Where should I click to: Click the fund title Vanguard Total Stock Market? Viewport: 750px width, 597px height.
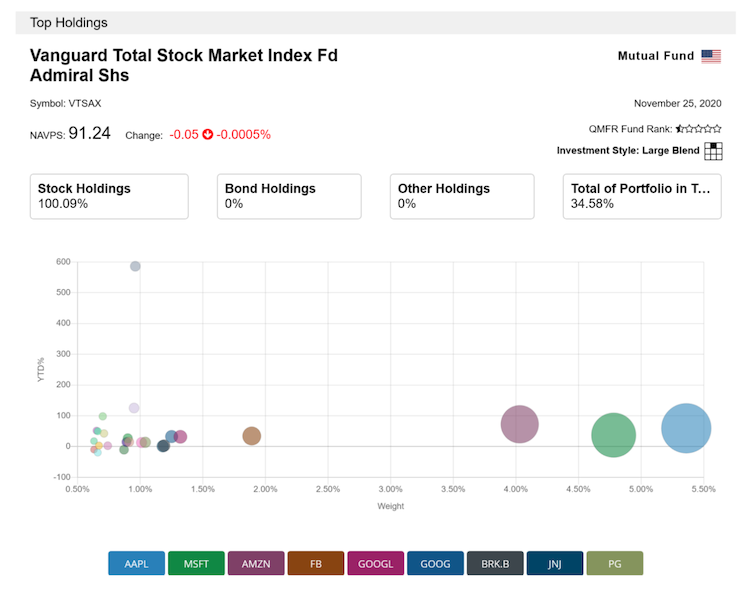184,66
